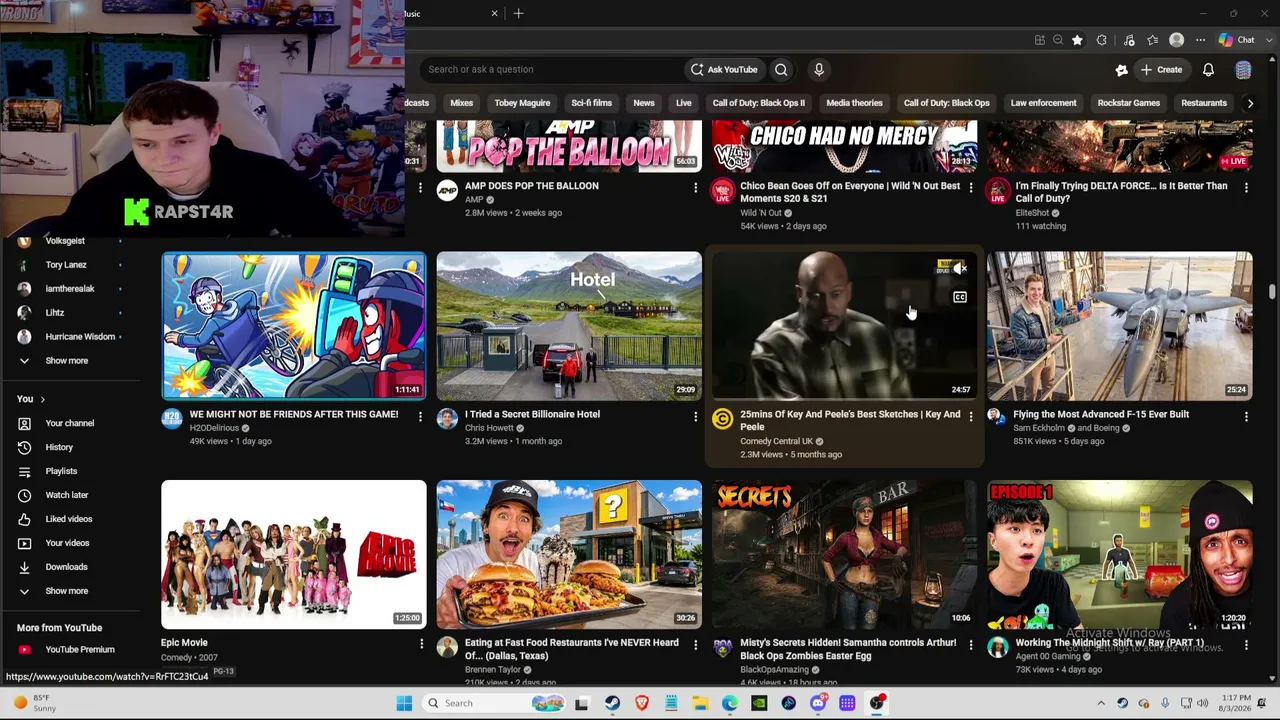Image resolution: width=1280 pixels, height=720 pixels.
Task: Open Chris Howett channel avatar
Action: (x=447, y=419)
